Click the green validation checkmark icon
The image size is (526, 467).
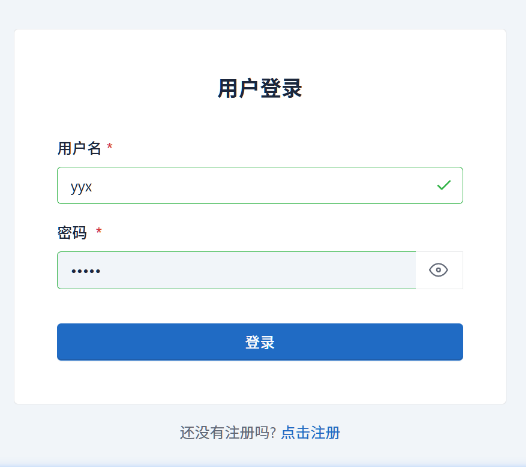tap(444, 185)
